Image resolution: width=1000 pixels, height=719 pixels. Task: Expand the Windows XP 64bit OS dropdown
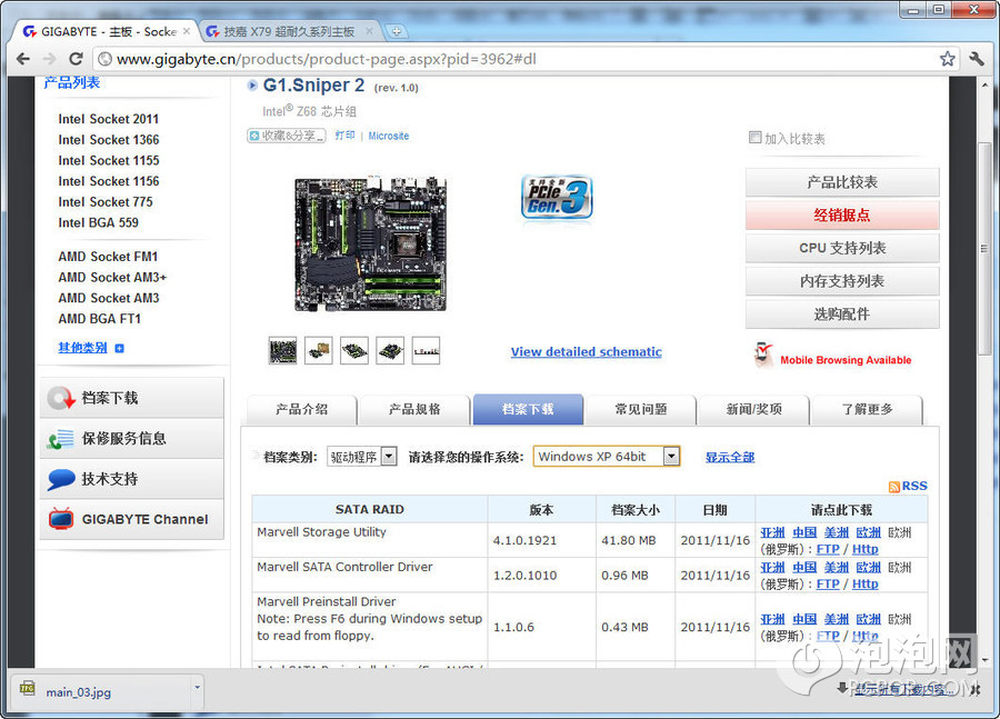[x=671, y=457]
